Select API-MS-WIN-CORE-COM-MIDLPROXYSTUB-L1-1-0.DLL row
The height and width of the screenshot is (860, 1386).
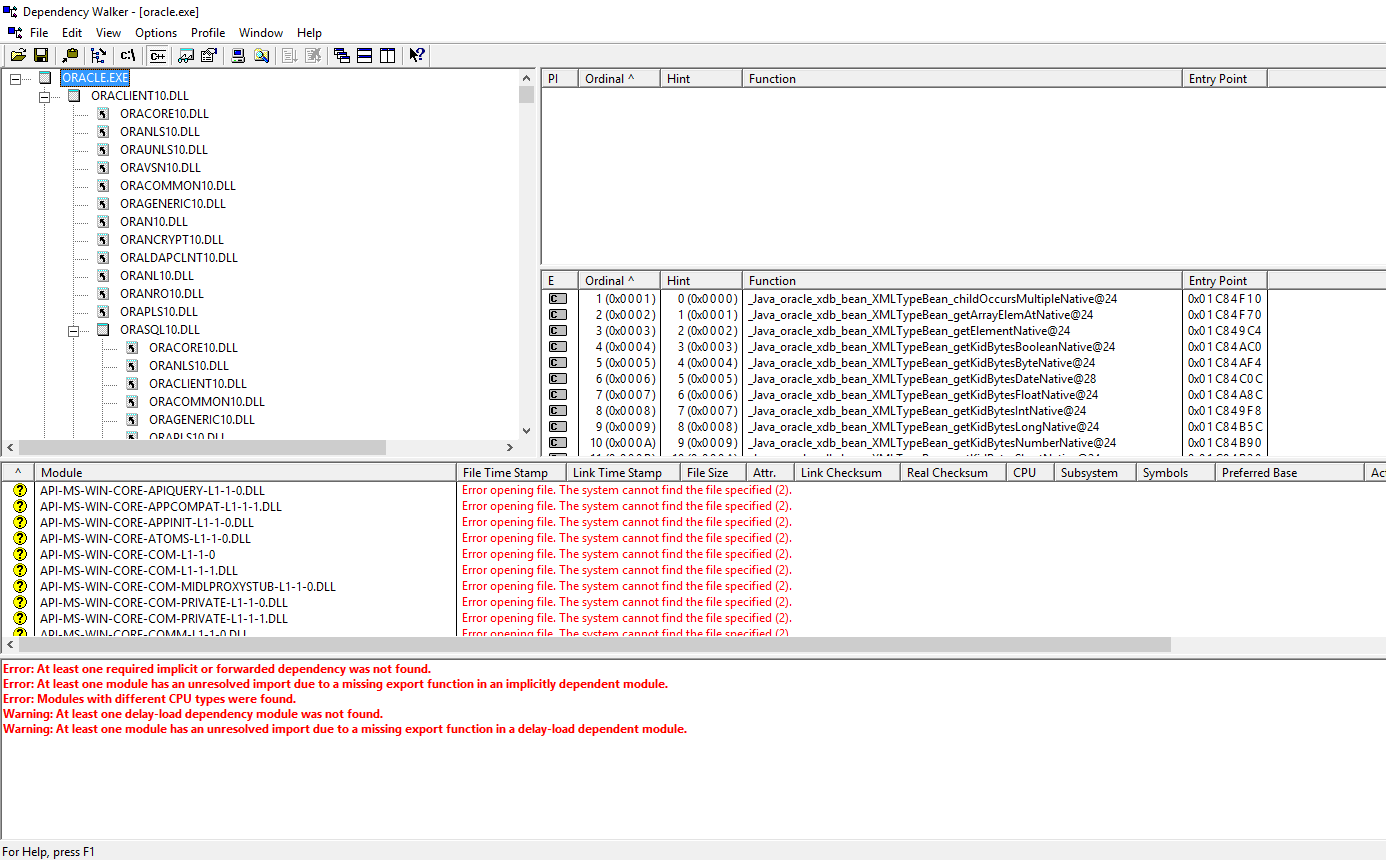pos(188,587)
